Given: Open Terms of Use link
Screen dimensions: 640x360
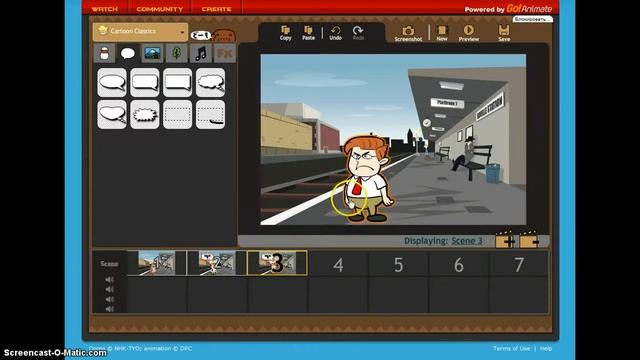Looking at the screenshot, I should pyautogui.click(x=511, y=348).
